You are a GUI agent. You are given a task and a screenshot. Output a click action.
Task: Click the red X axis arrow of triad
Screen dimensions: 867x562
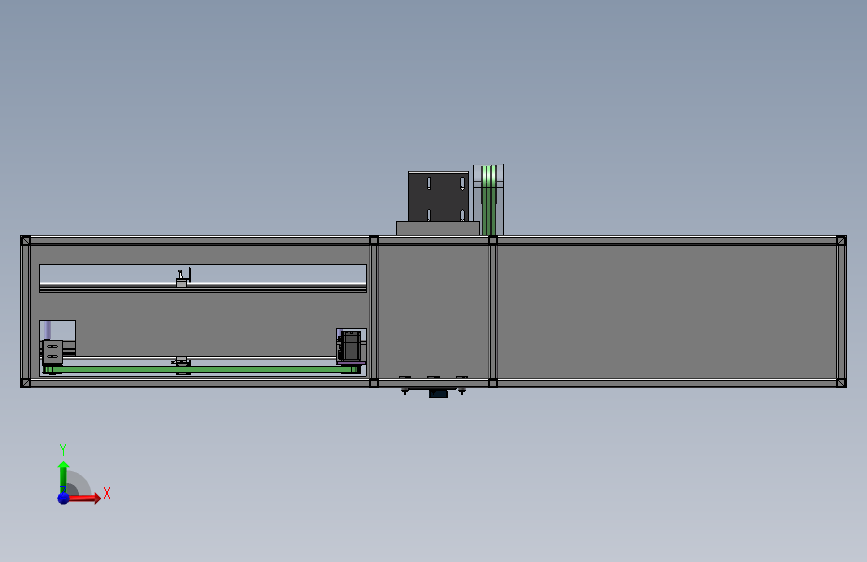tap(84, 498)
